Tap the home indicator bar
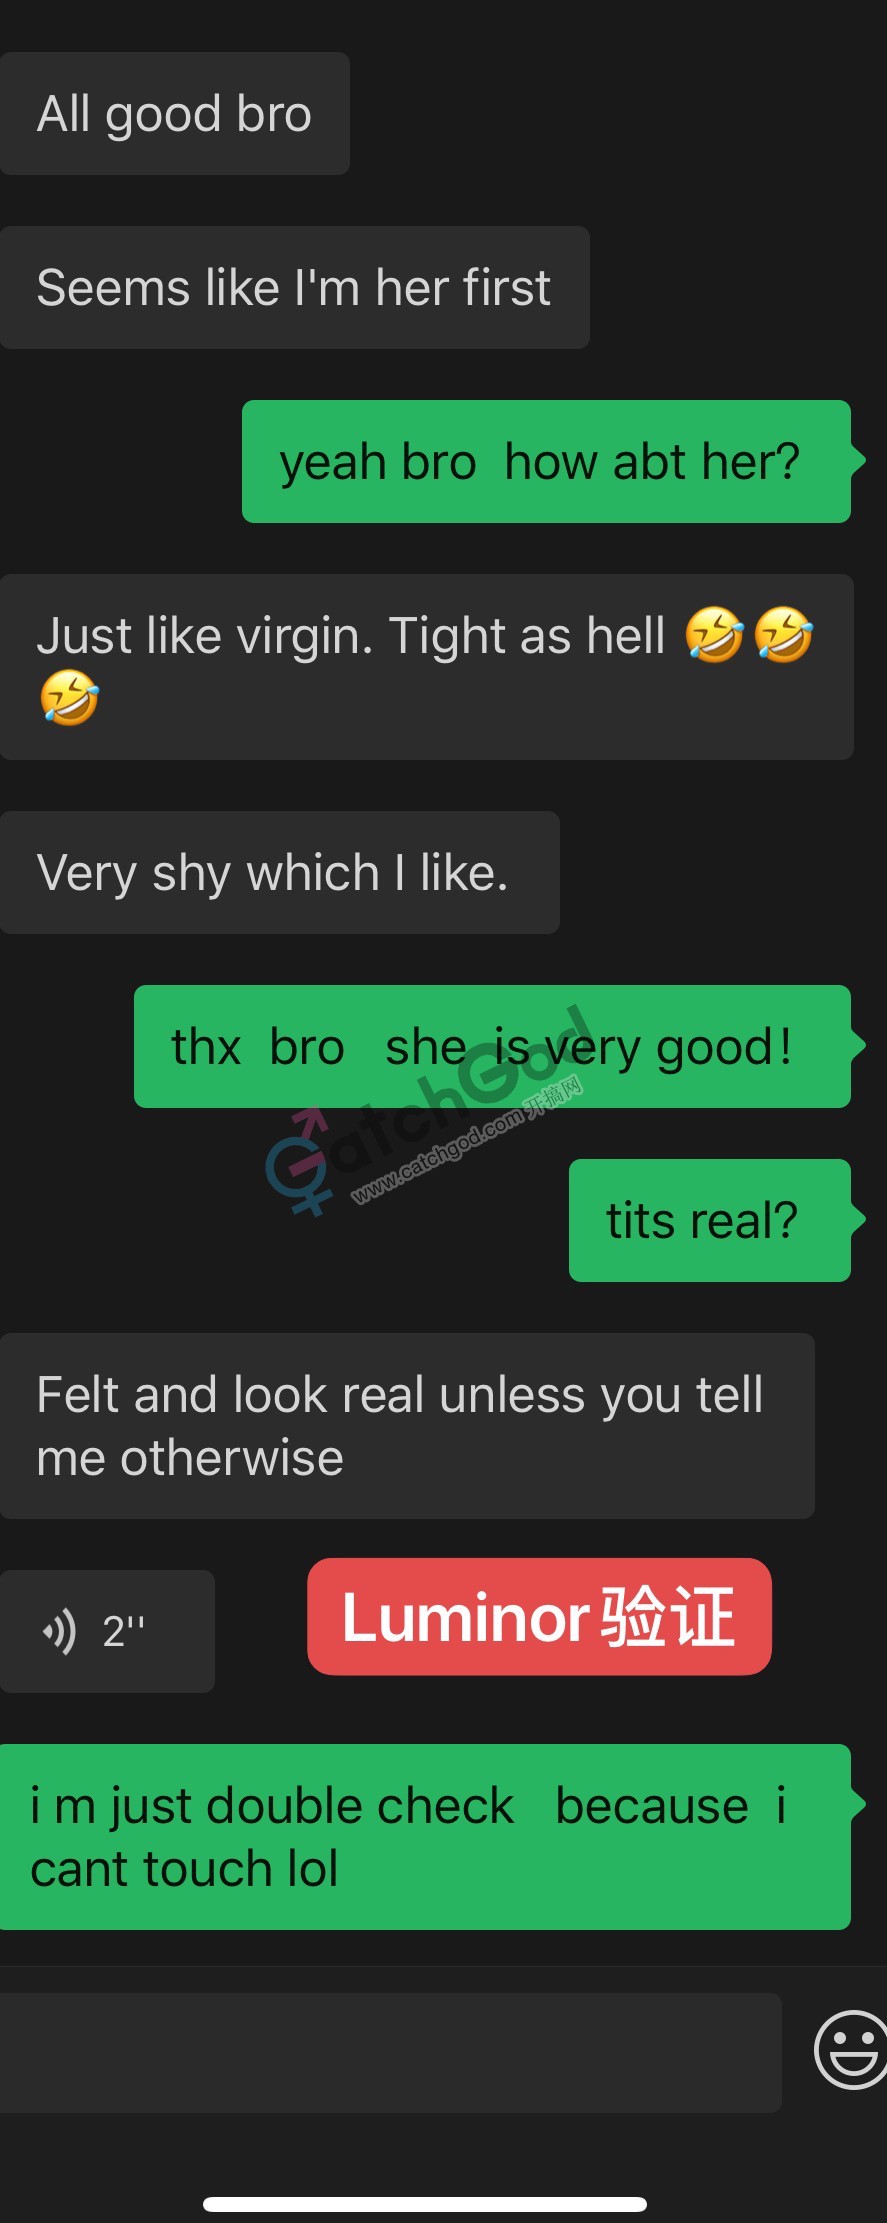 pyautogui.click(x=425, y=2204)
